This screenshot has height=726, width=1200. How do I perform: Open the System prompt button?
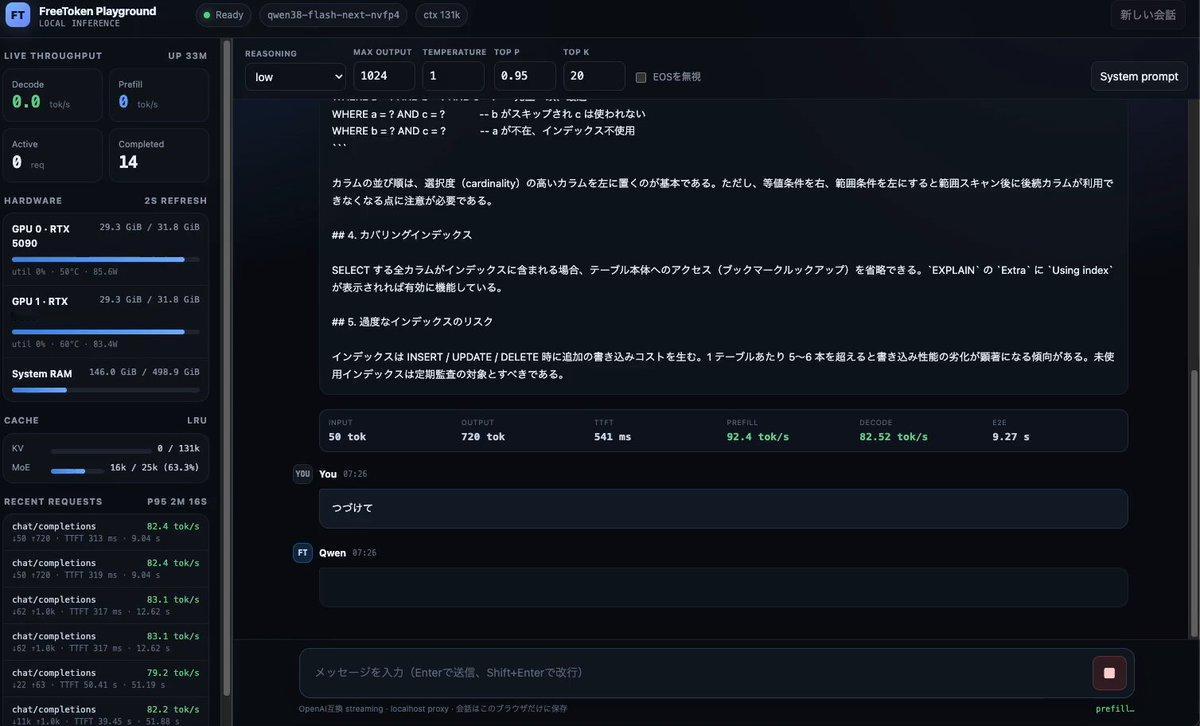[1139, 77]
